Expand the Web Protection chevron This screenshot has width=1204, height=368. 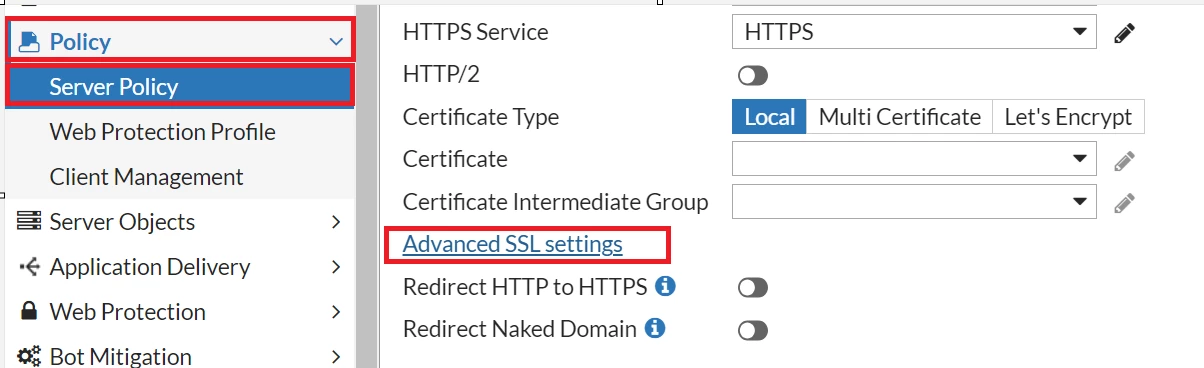(336, 312)
